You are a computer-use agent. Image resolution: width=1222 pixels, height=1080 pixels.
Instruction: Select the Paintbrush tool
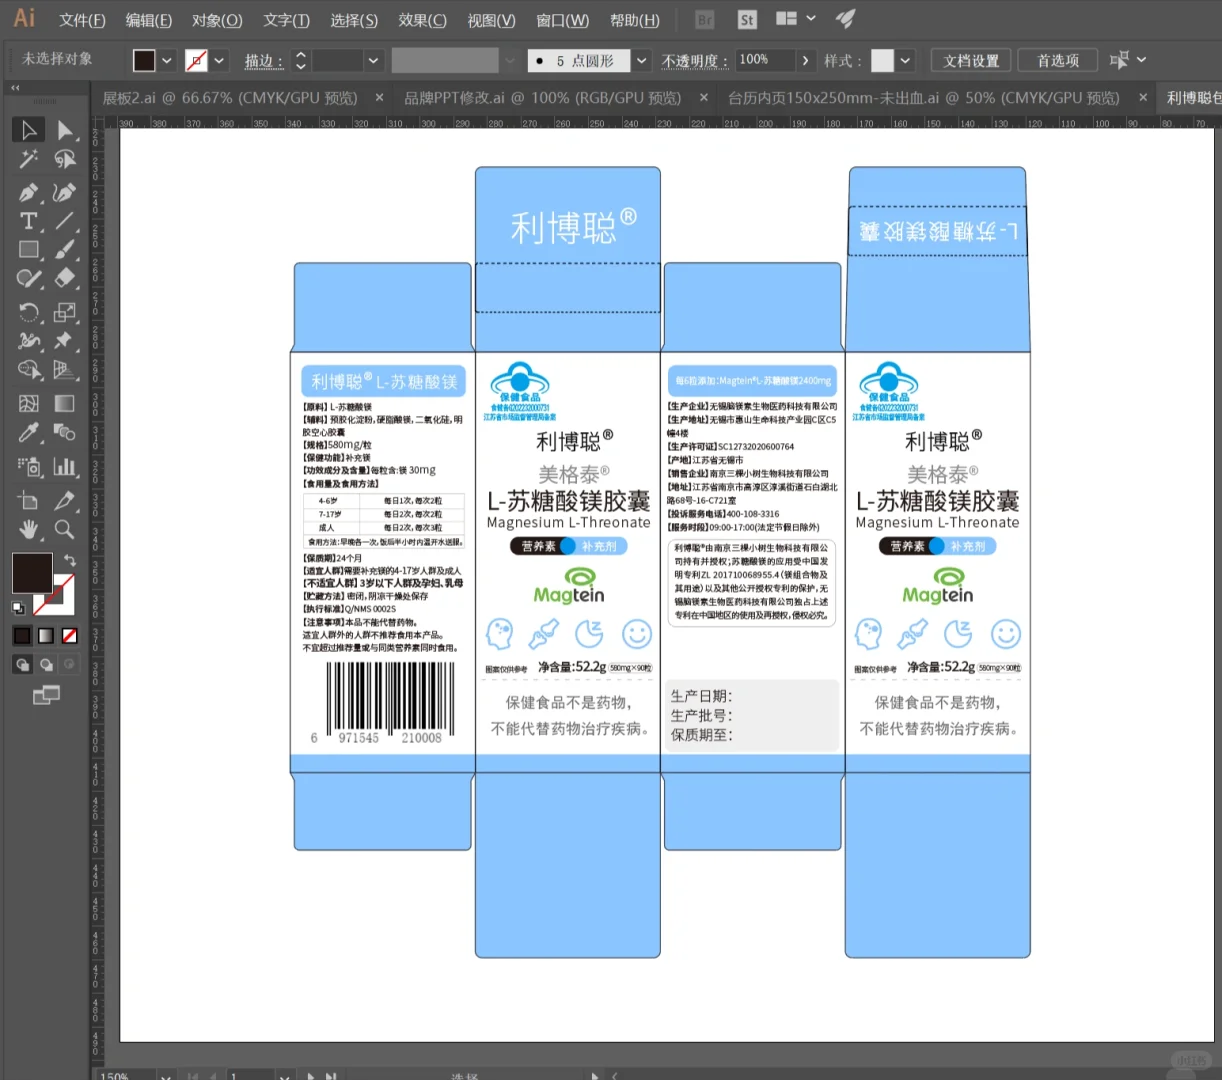click(65, 250)
